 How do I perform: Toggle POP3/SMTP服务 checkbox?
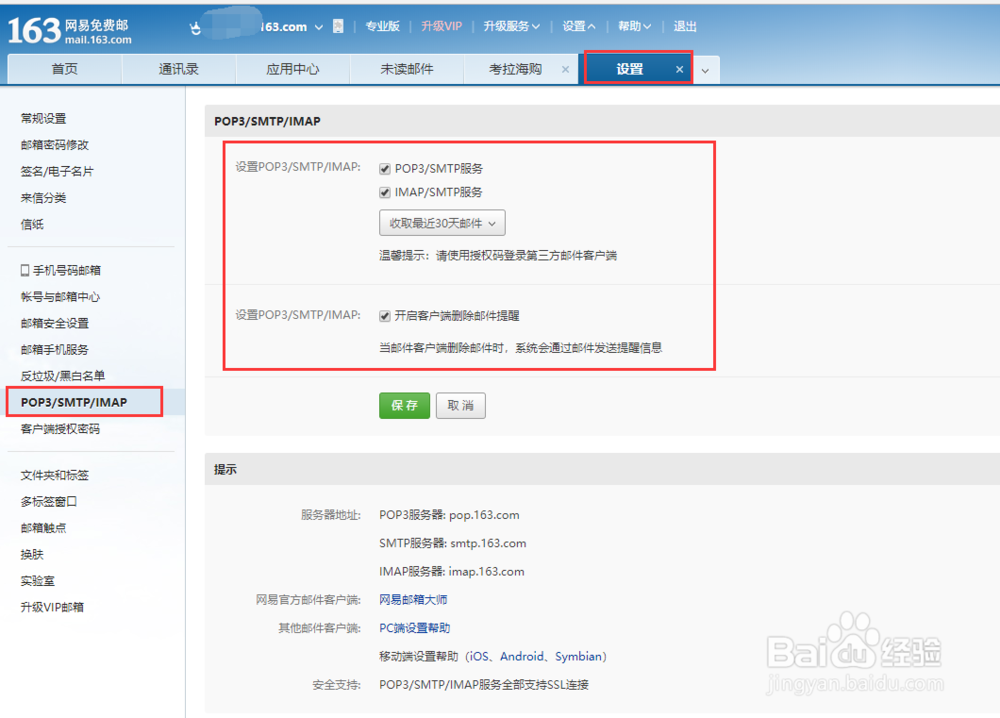(x=385, y=169)
